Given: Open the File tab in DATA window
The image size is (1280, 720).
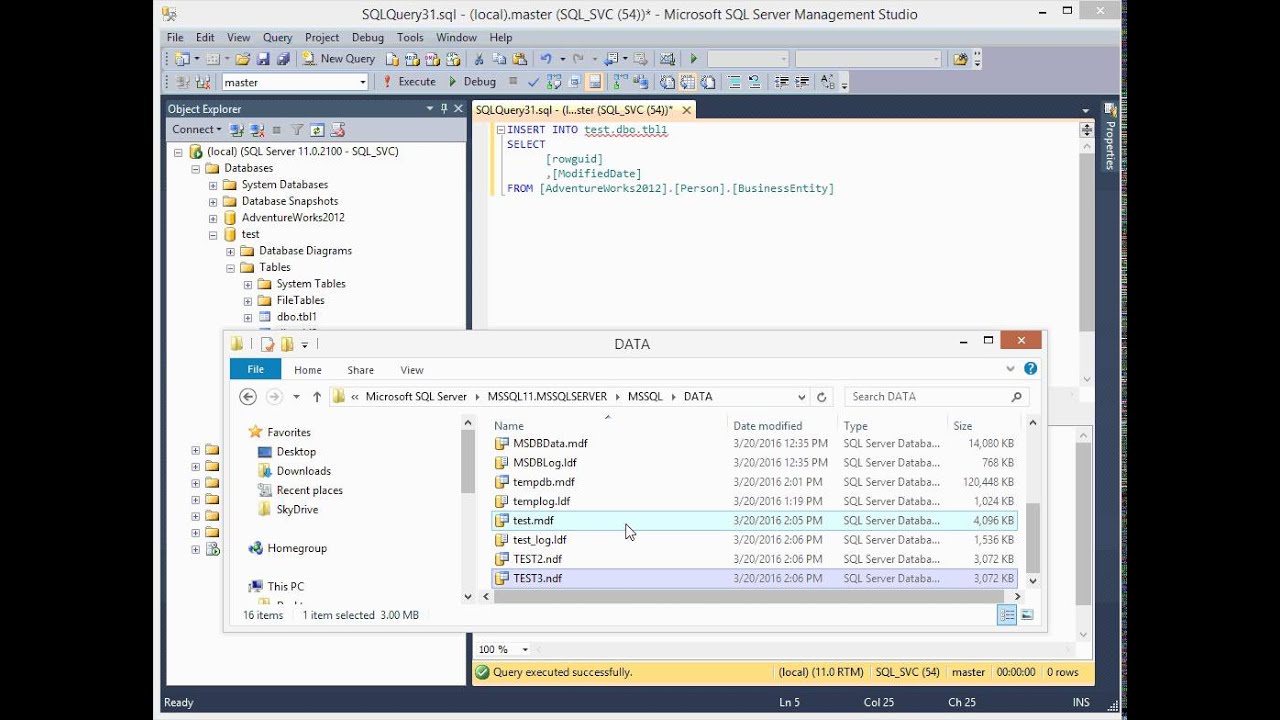Looking at the screenshot, I should point(256,369).
